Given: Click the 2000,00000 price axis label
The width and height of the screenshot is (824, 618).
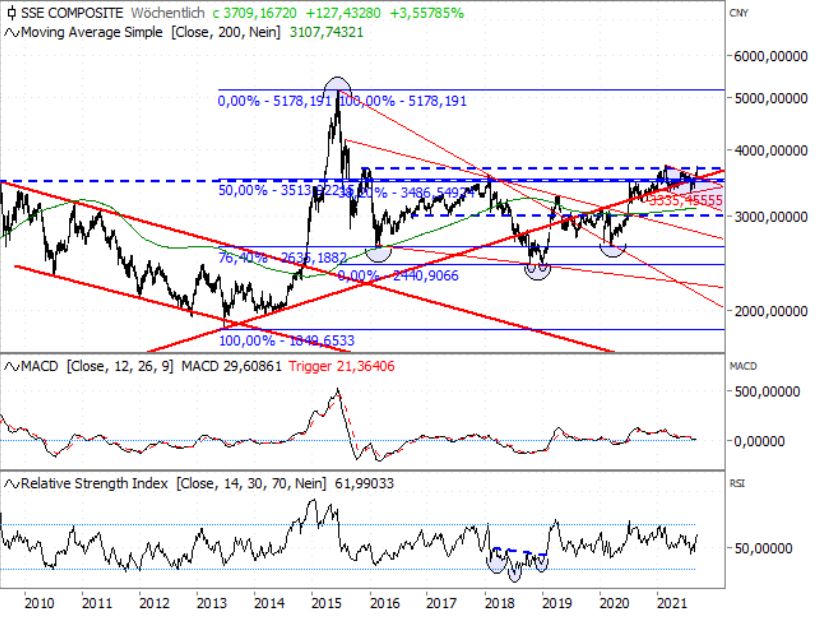Looking at the screenshot, I should 770,311.
